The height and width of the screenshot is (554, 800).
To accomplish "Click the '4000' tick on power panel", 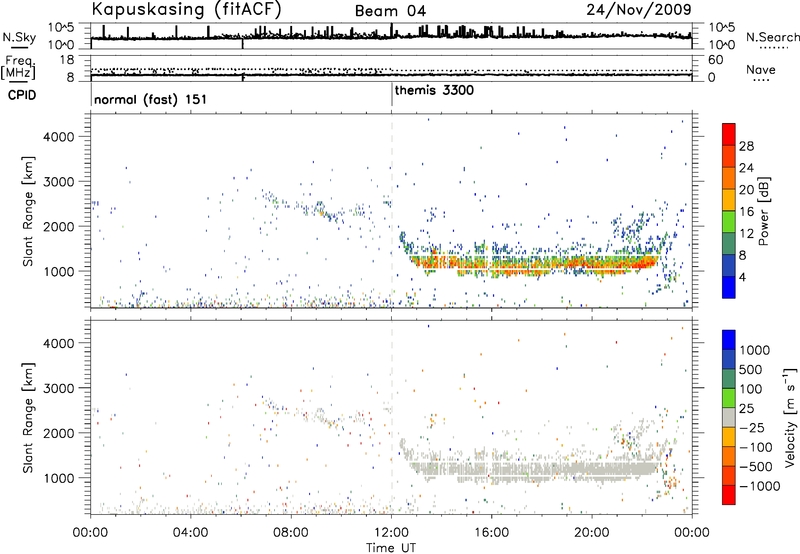I will pyautogui.click(x=58, y=137).
